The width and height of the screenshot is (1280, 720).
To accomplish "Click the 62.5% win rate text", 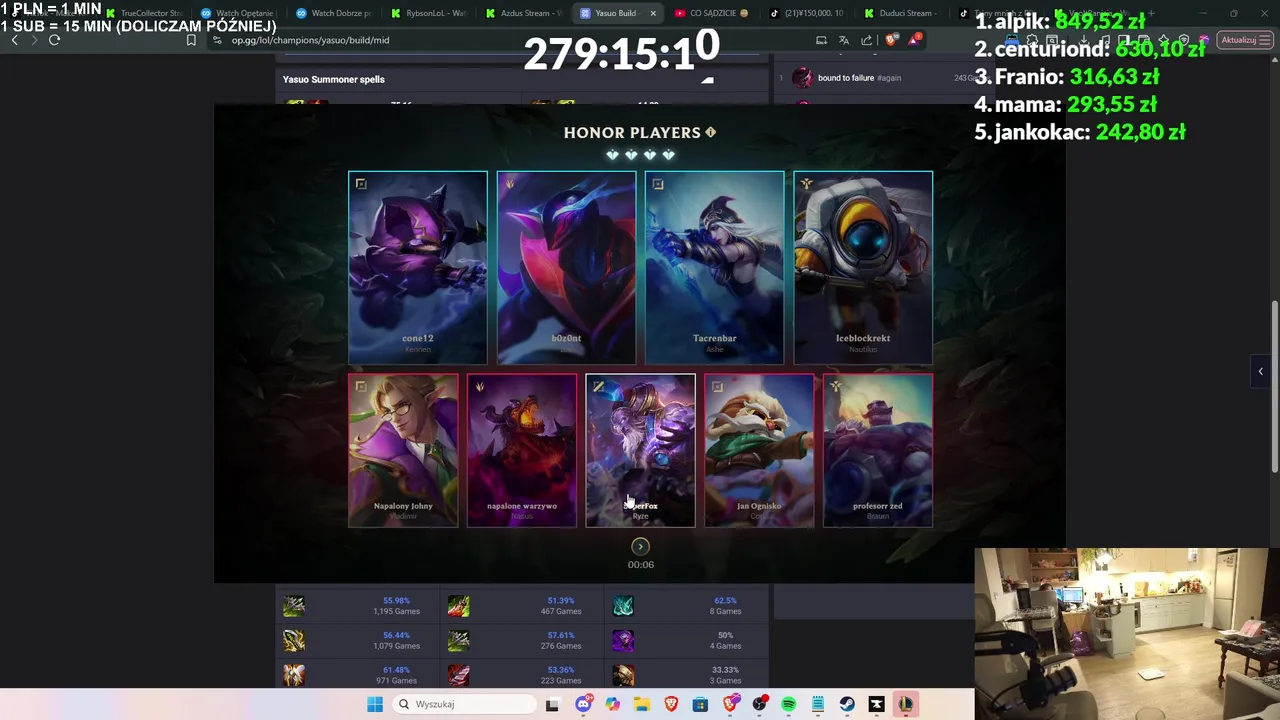I will (725, 600).
